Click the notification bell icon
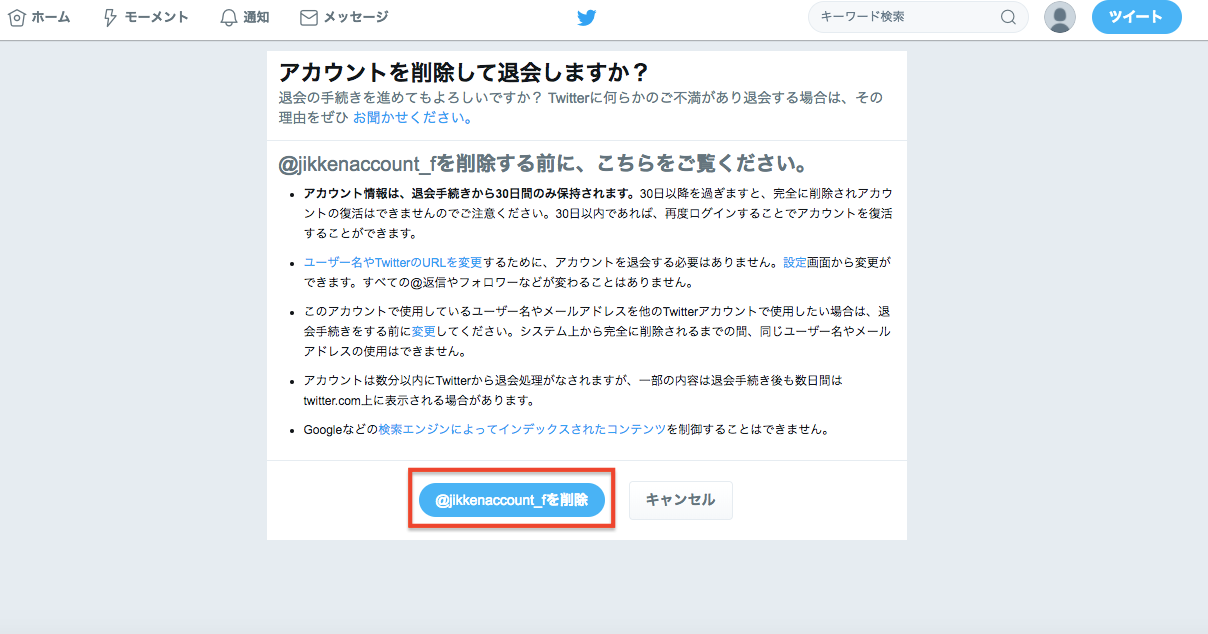 tap(229, 17)
